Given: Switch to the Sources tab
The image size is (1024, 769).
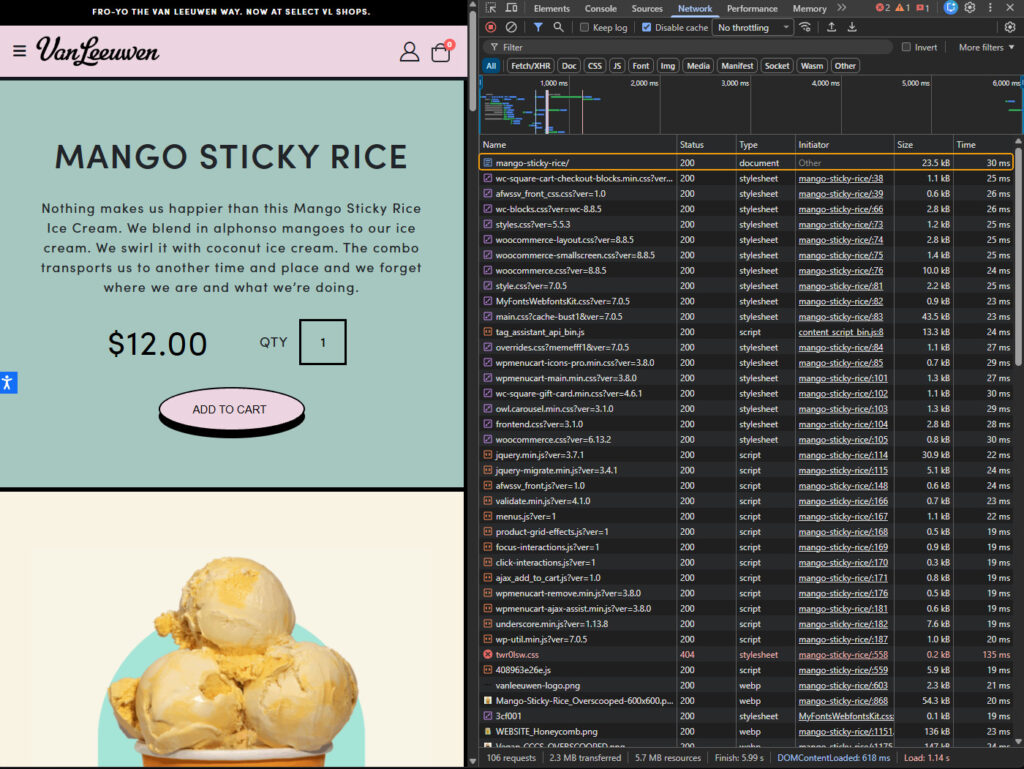Looking at the screenshot, I should coord(647,8).
